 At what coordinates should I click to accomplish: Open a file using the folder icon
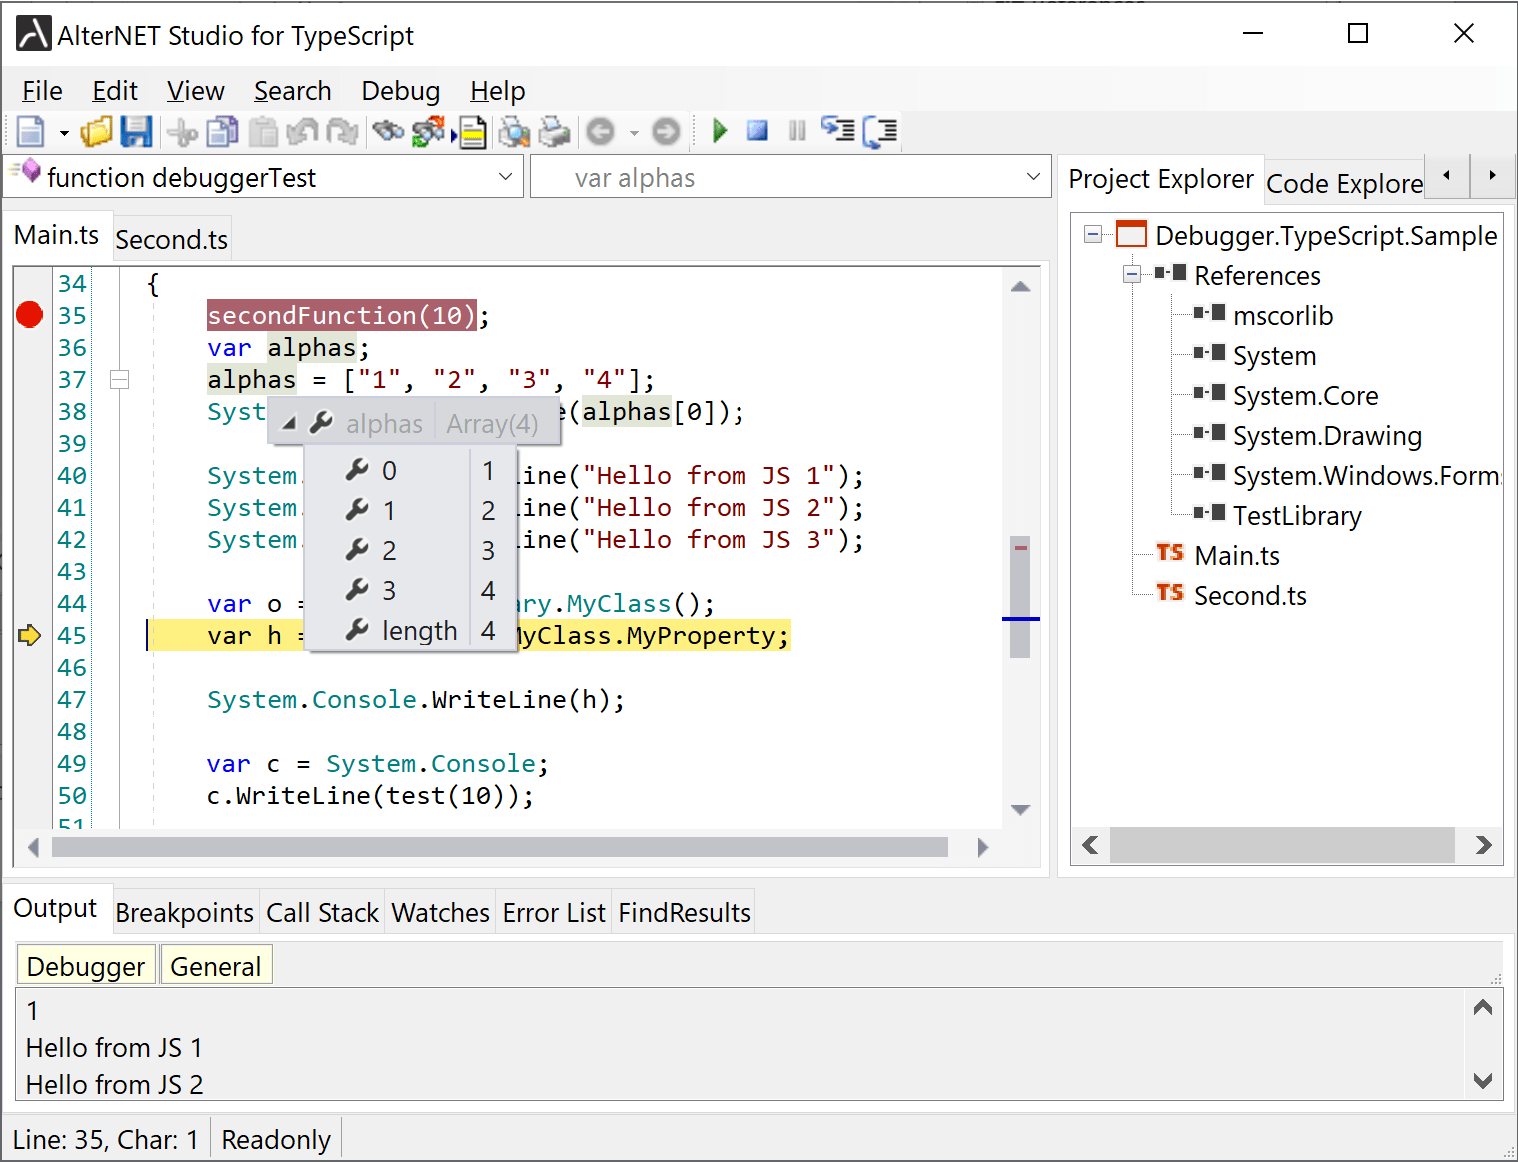coord(97,131)
